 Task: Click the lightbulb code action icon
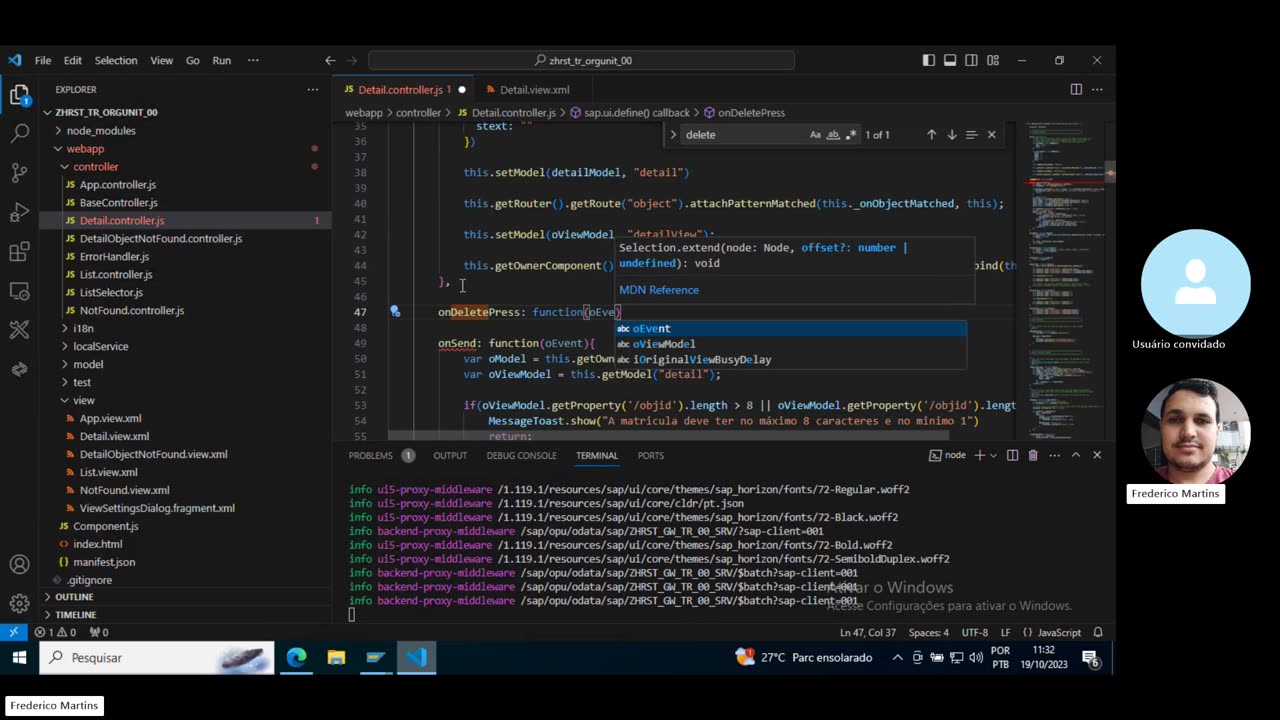click(x=395, y=312)
